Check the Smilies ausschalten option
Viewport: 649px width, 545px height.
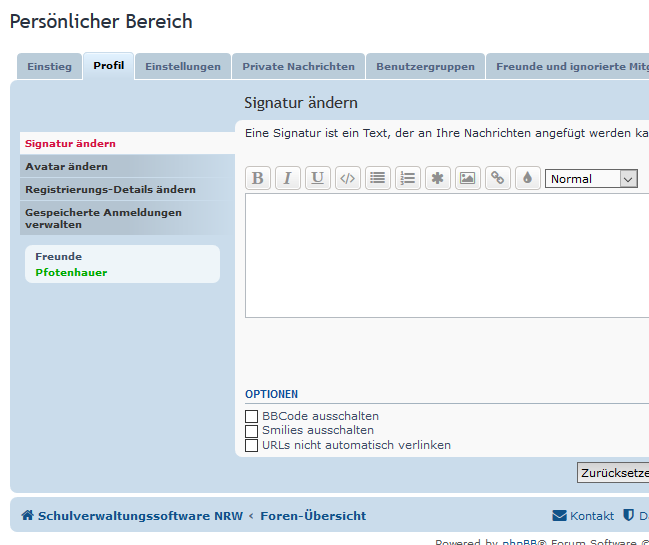click(x=252, y=431)
